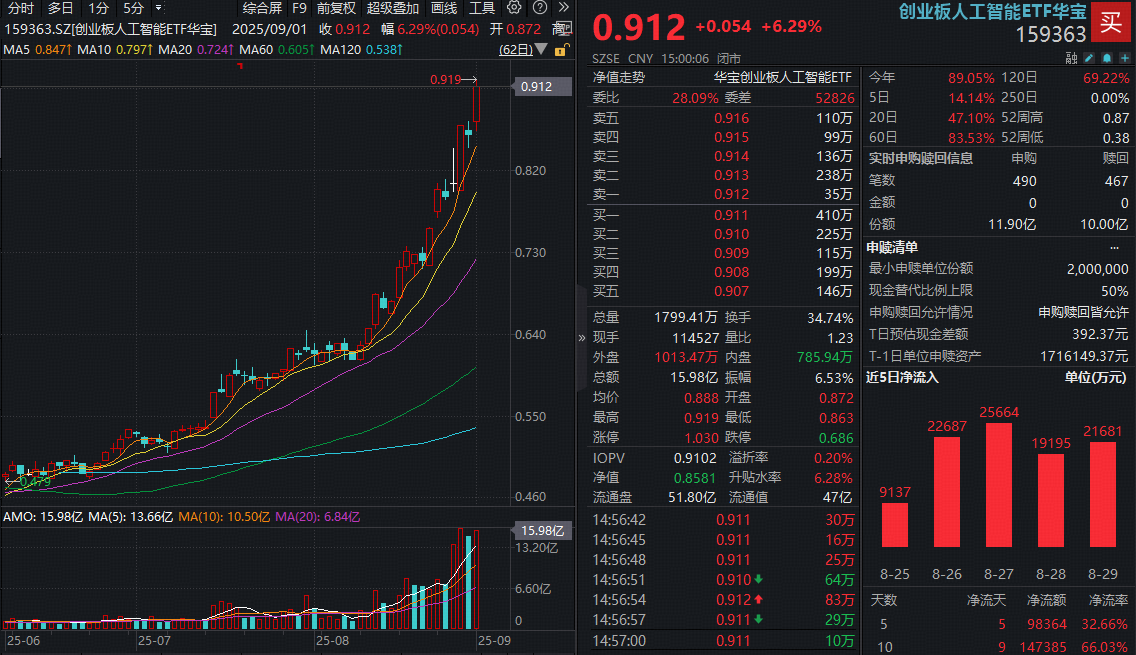The image size is (1136, 655).
Task: Open 申赎清单 more options ellipsis
Action: coord(1115,247)
